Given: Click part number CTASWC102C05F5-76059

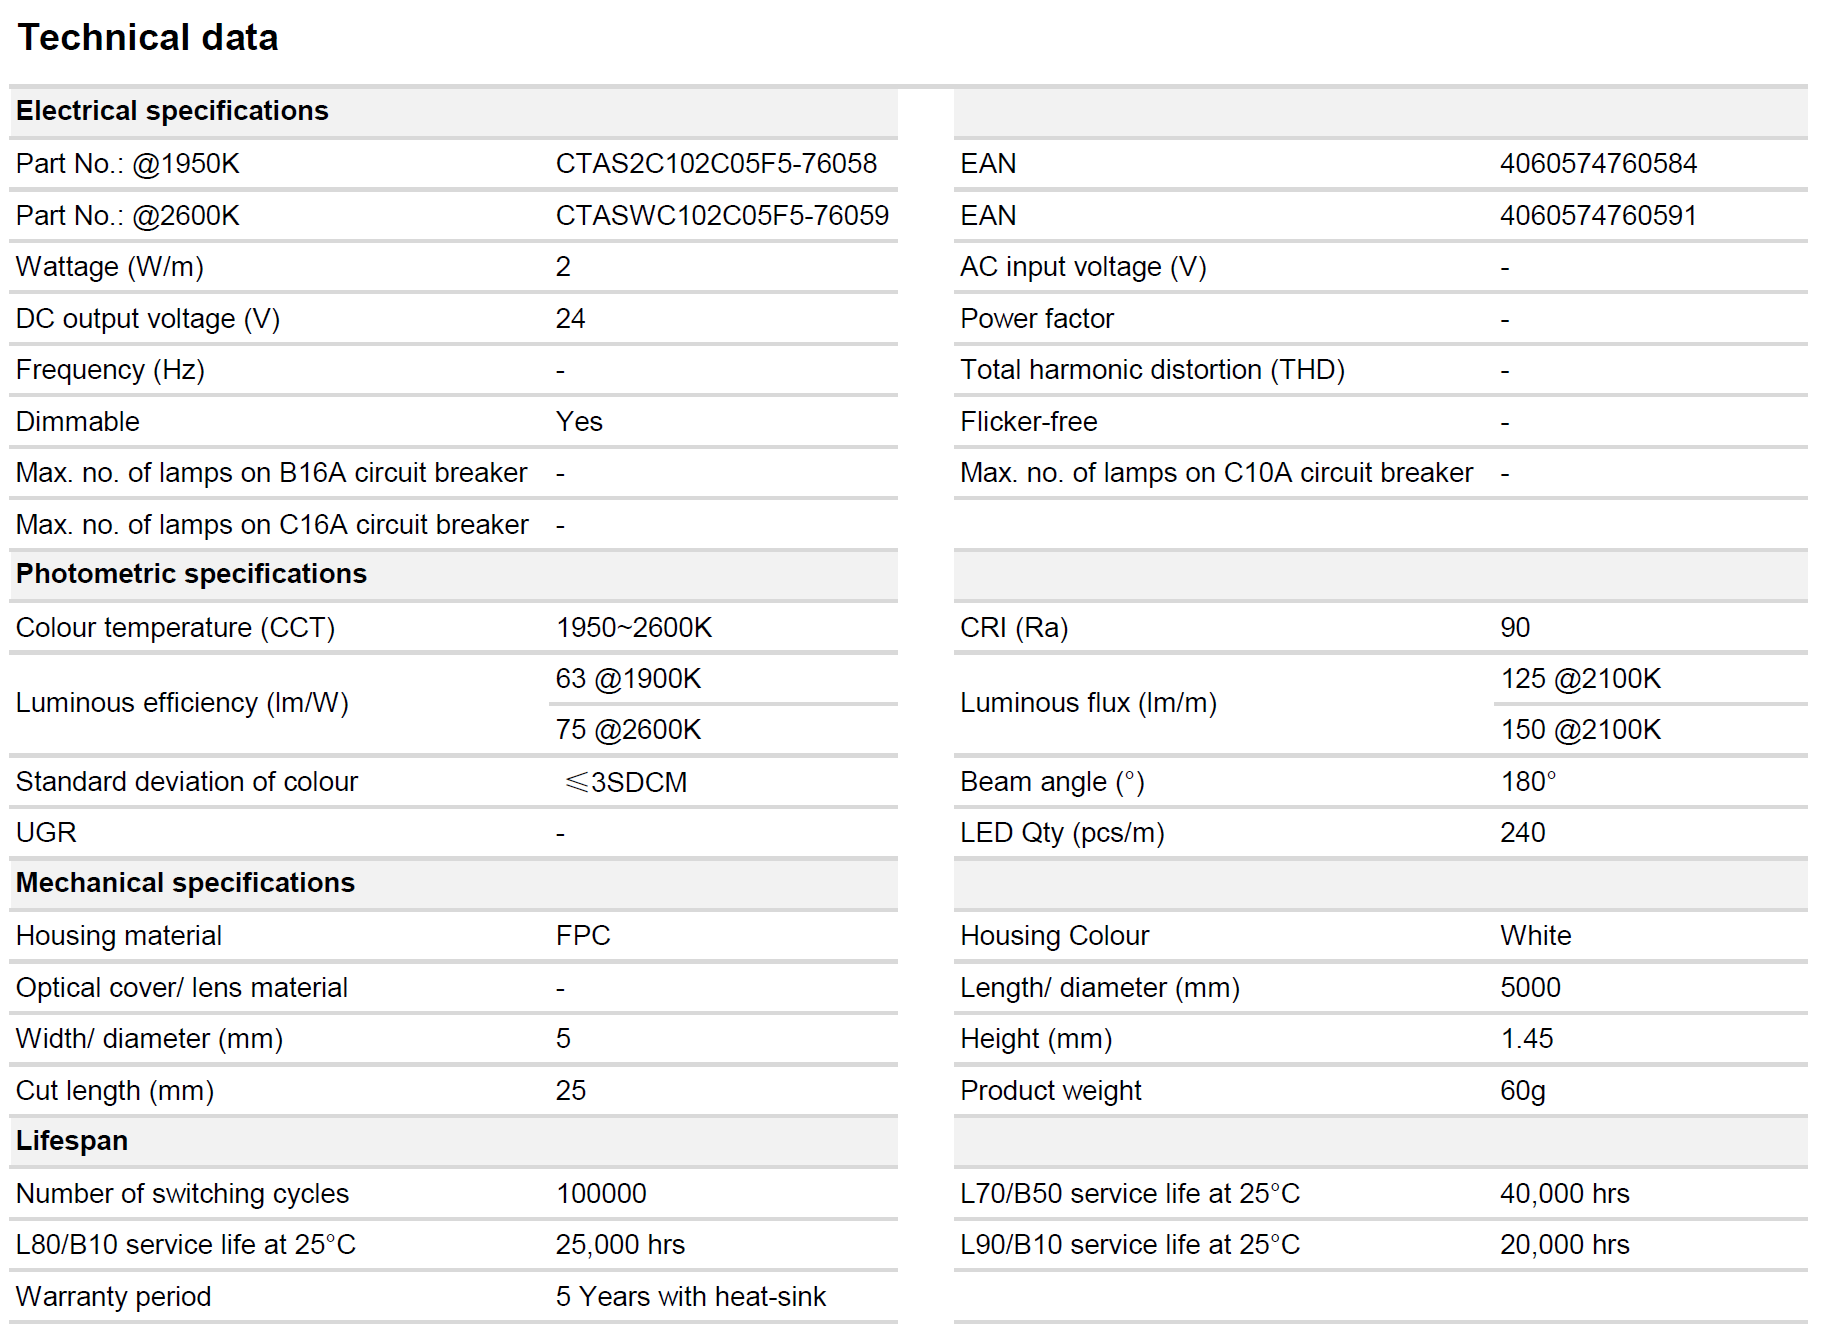Looking at the screenshot, I should 722,216.
